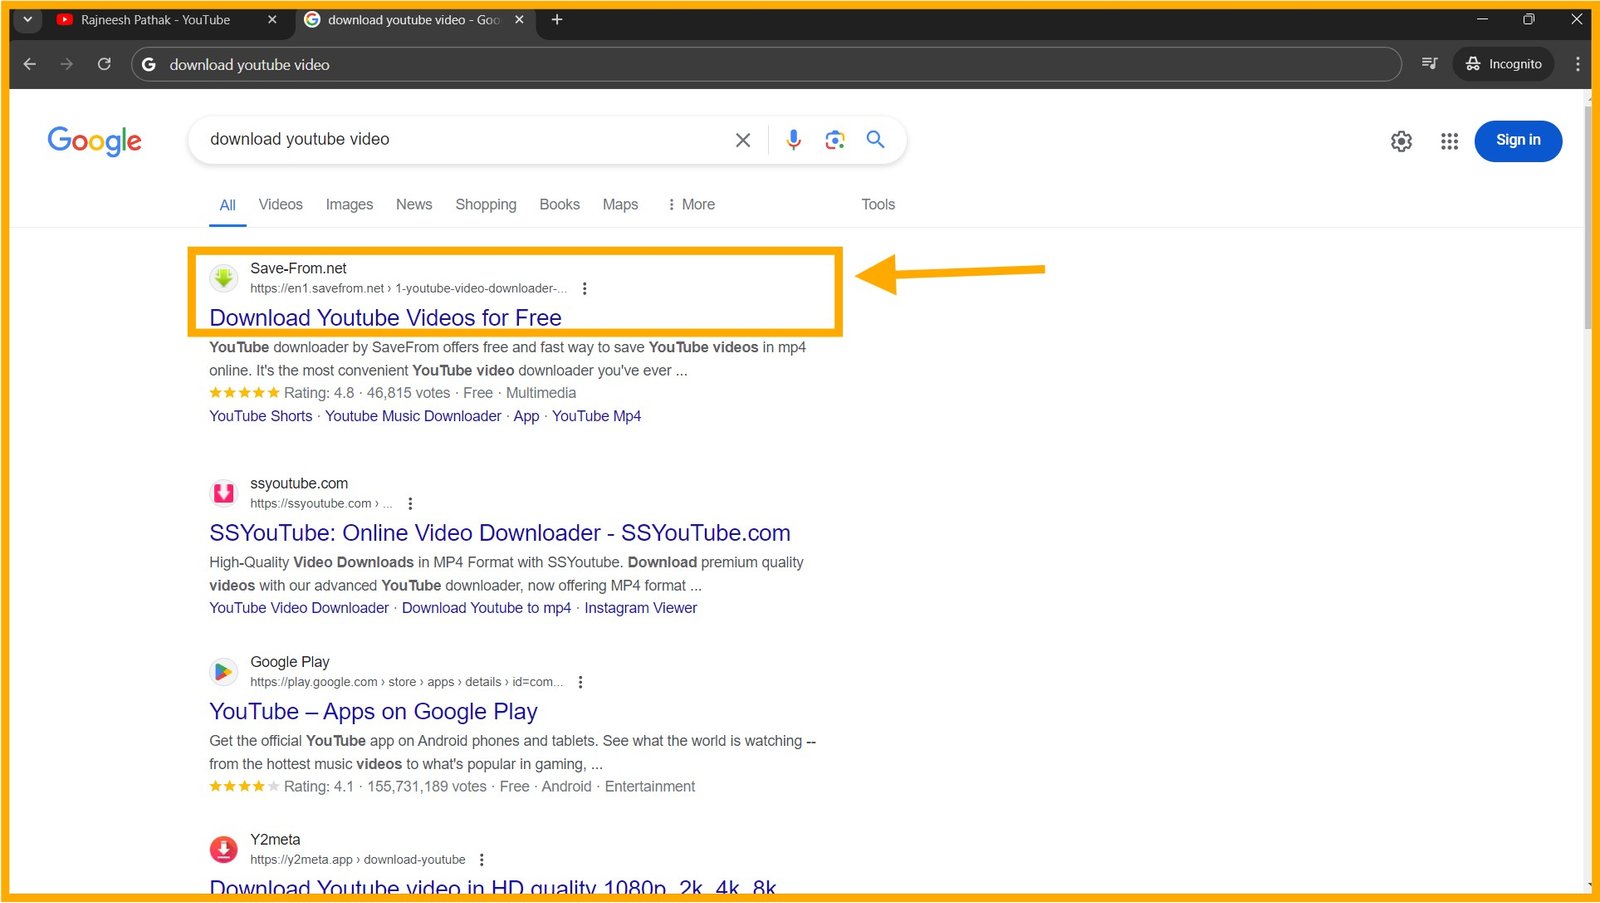
Task: Switch to the Shopping tab
Action: (486, 204)
